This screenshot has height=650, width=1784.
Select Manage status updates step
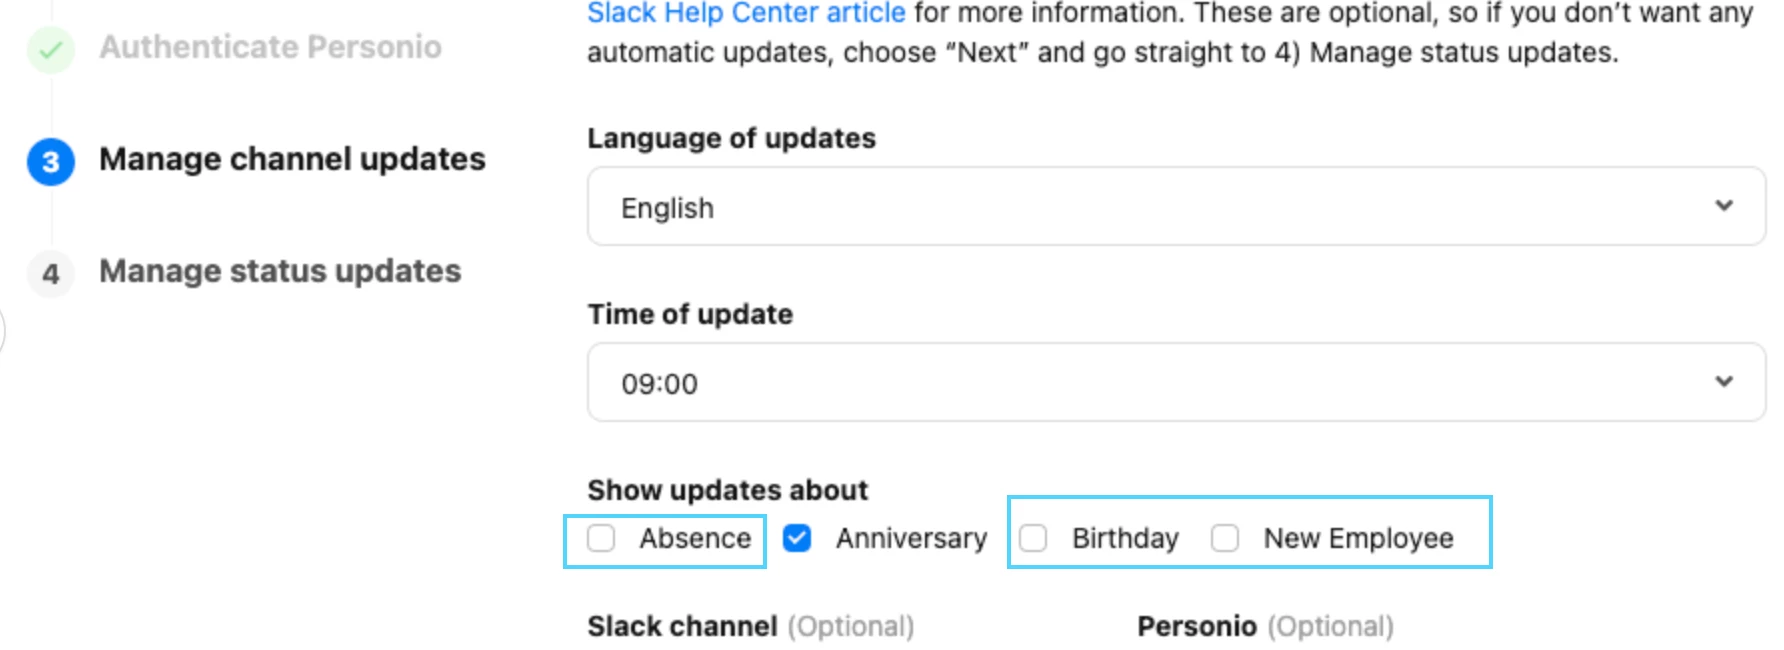280,271
